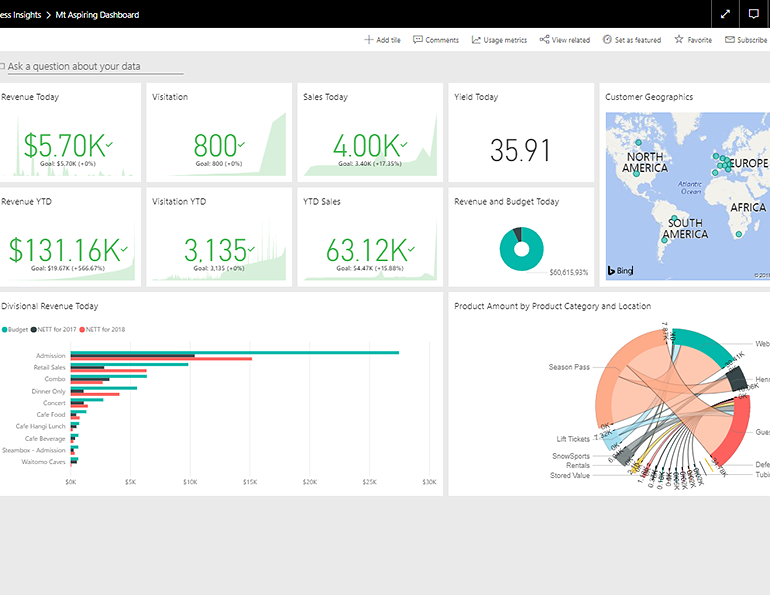Viewport: 770px width, 595px height.
Task: Click the Usage metrics label
Action: tap(505, 40)
